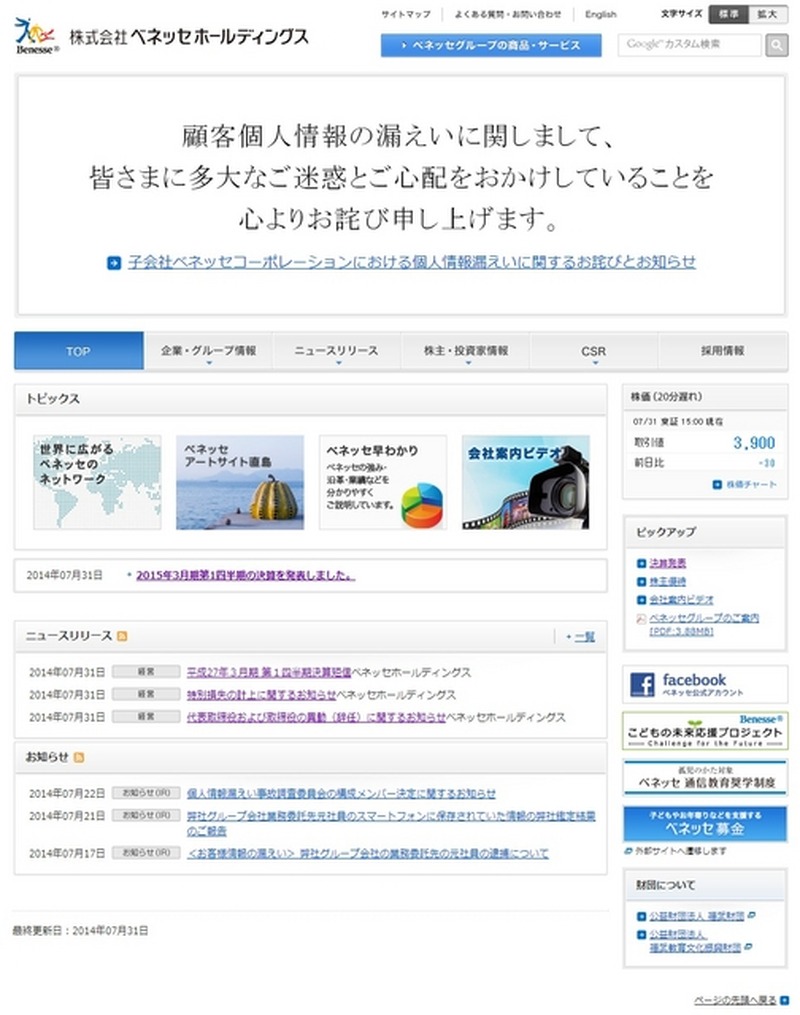Select the TOP navigation tab
This screenshot has width=800, height=1015.
(x=78, y=352)
